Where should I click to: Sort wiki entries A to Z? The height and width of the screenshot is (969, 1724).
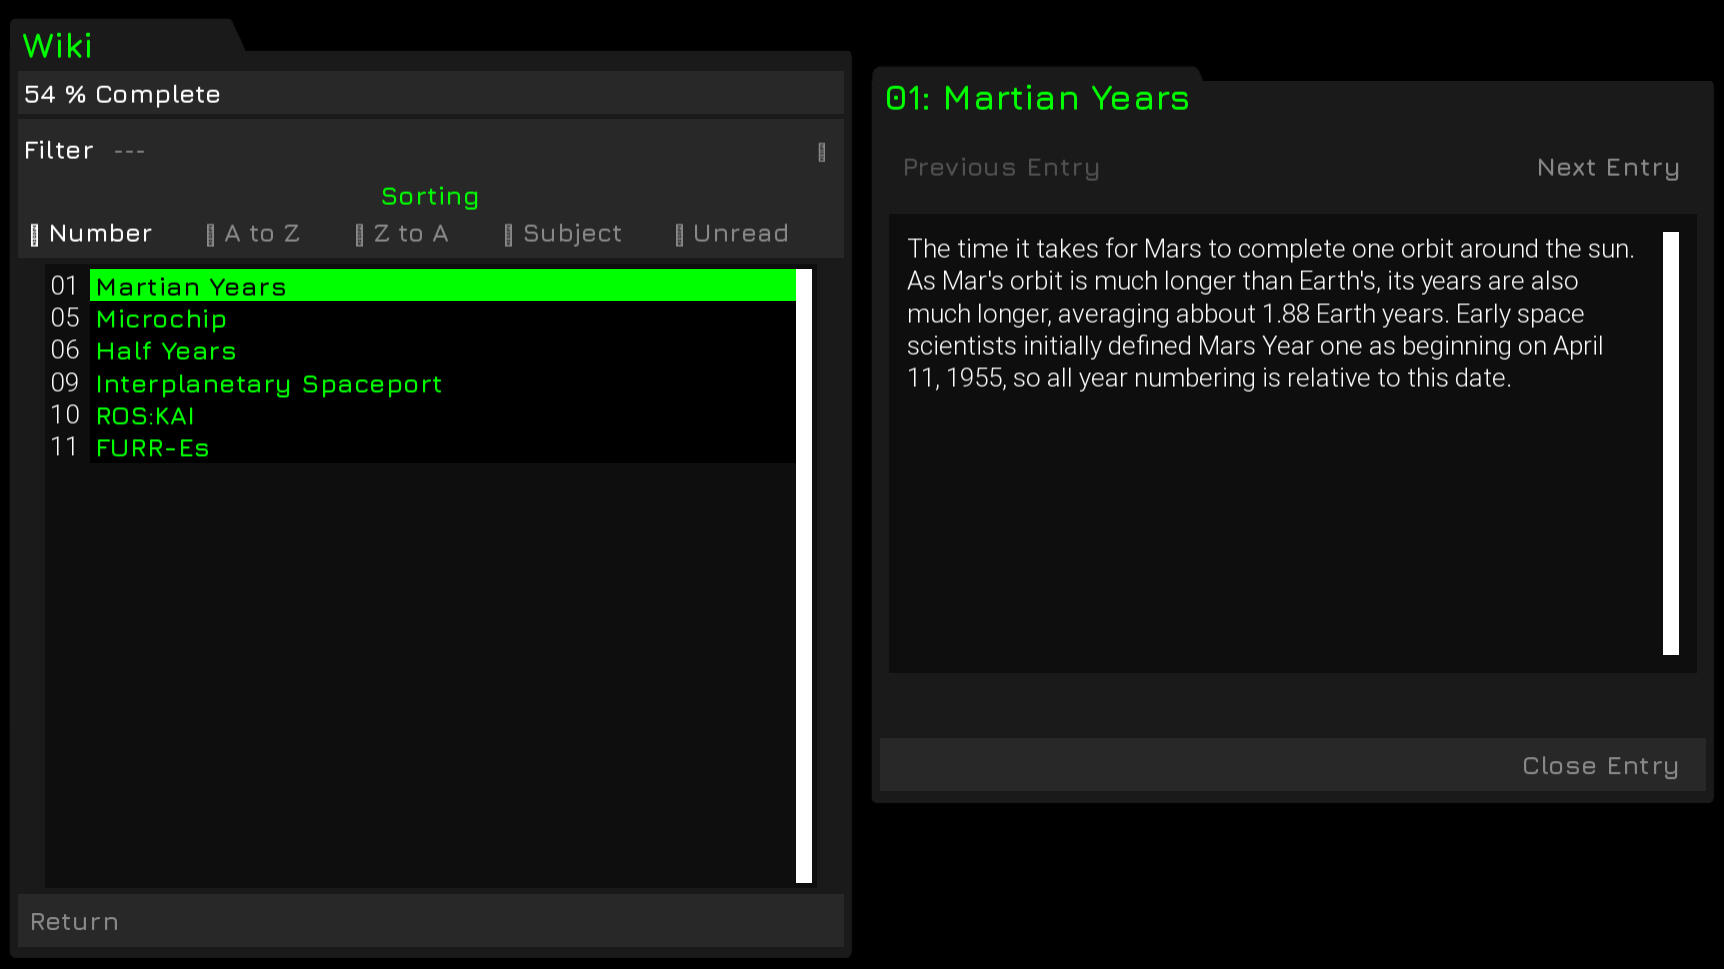coord(253,234)
